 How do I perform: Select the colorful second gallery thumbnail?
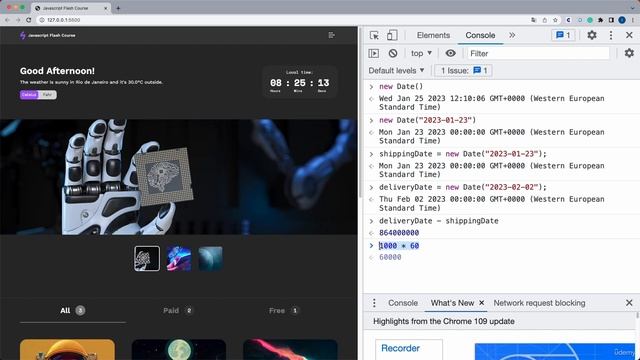click(x=179, y=258)
